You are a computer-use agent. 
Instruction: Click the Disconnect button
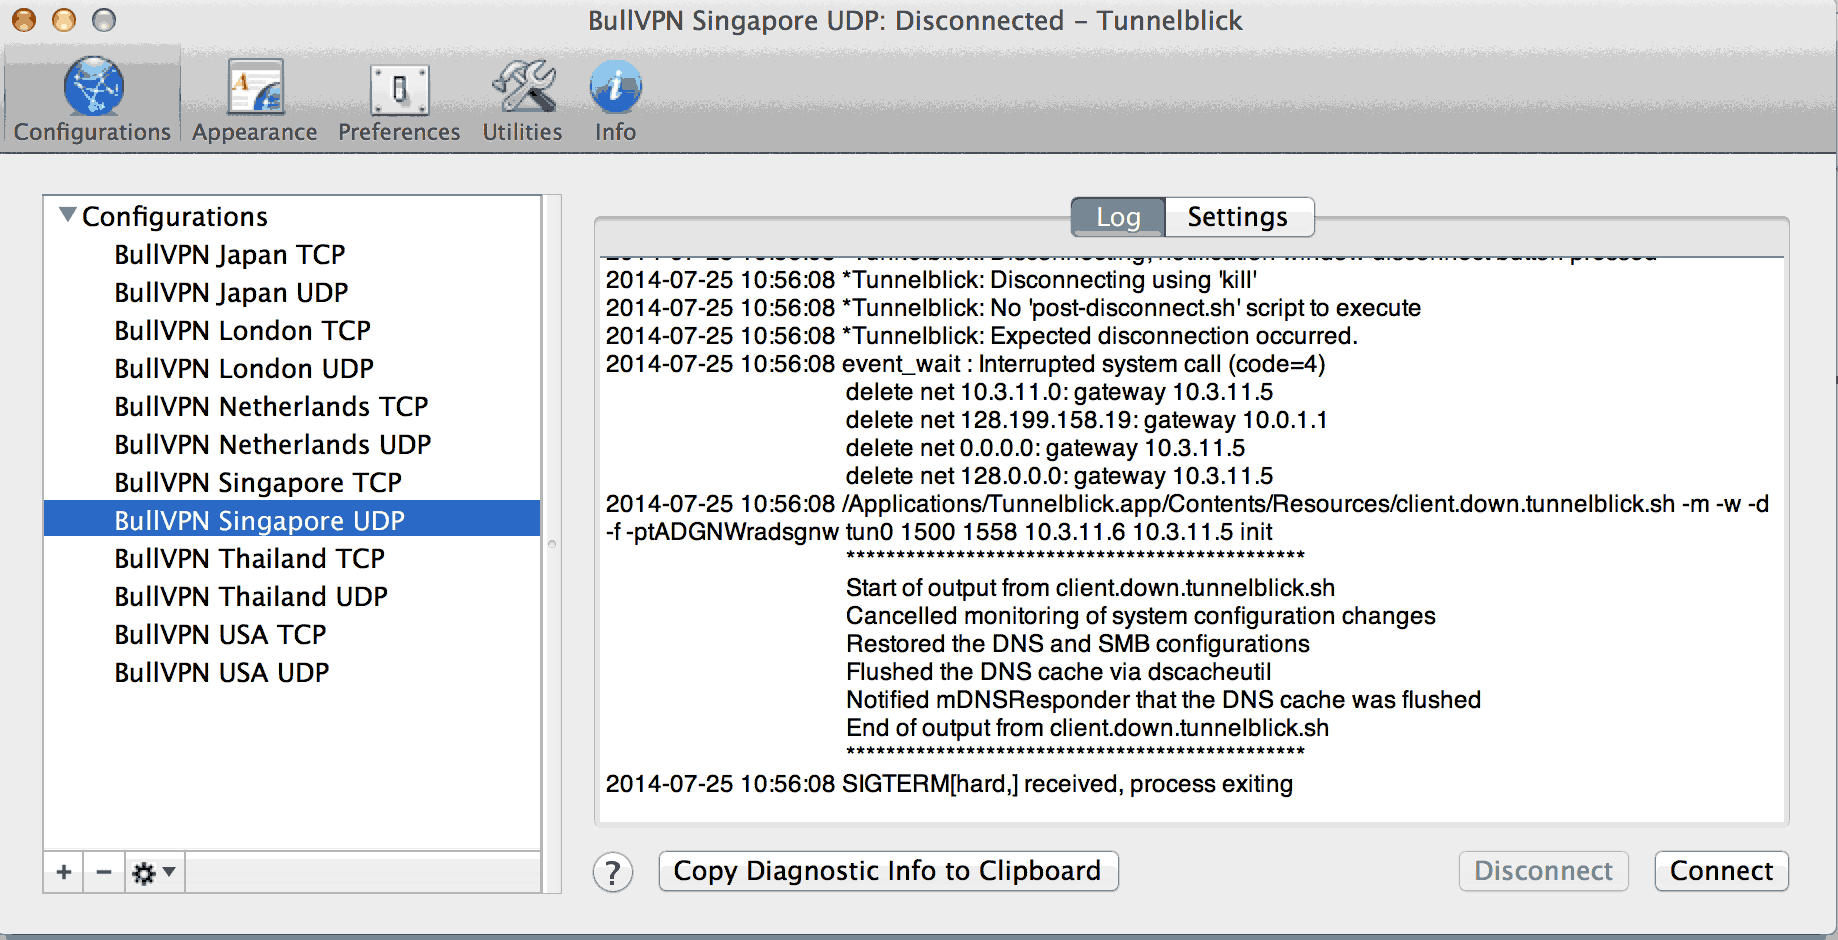(1543, 871)
